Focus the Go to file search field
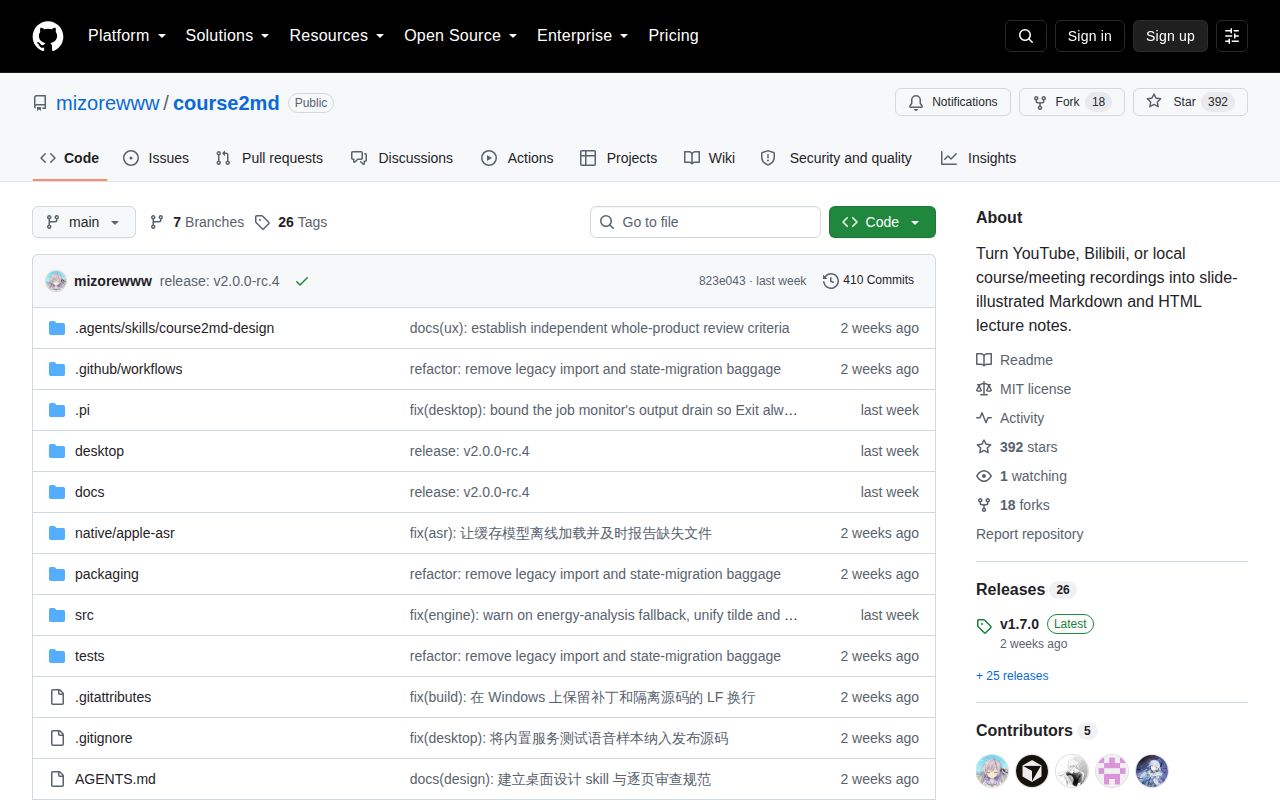 point(705,222)
